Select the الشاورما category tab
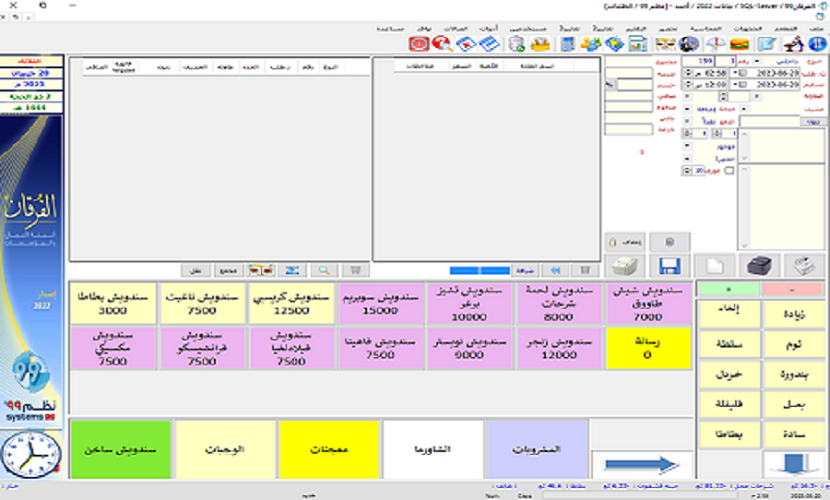The height and width of the screenshot is (500, 830). coord(431,450)
